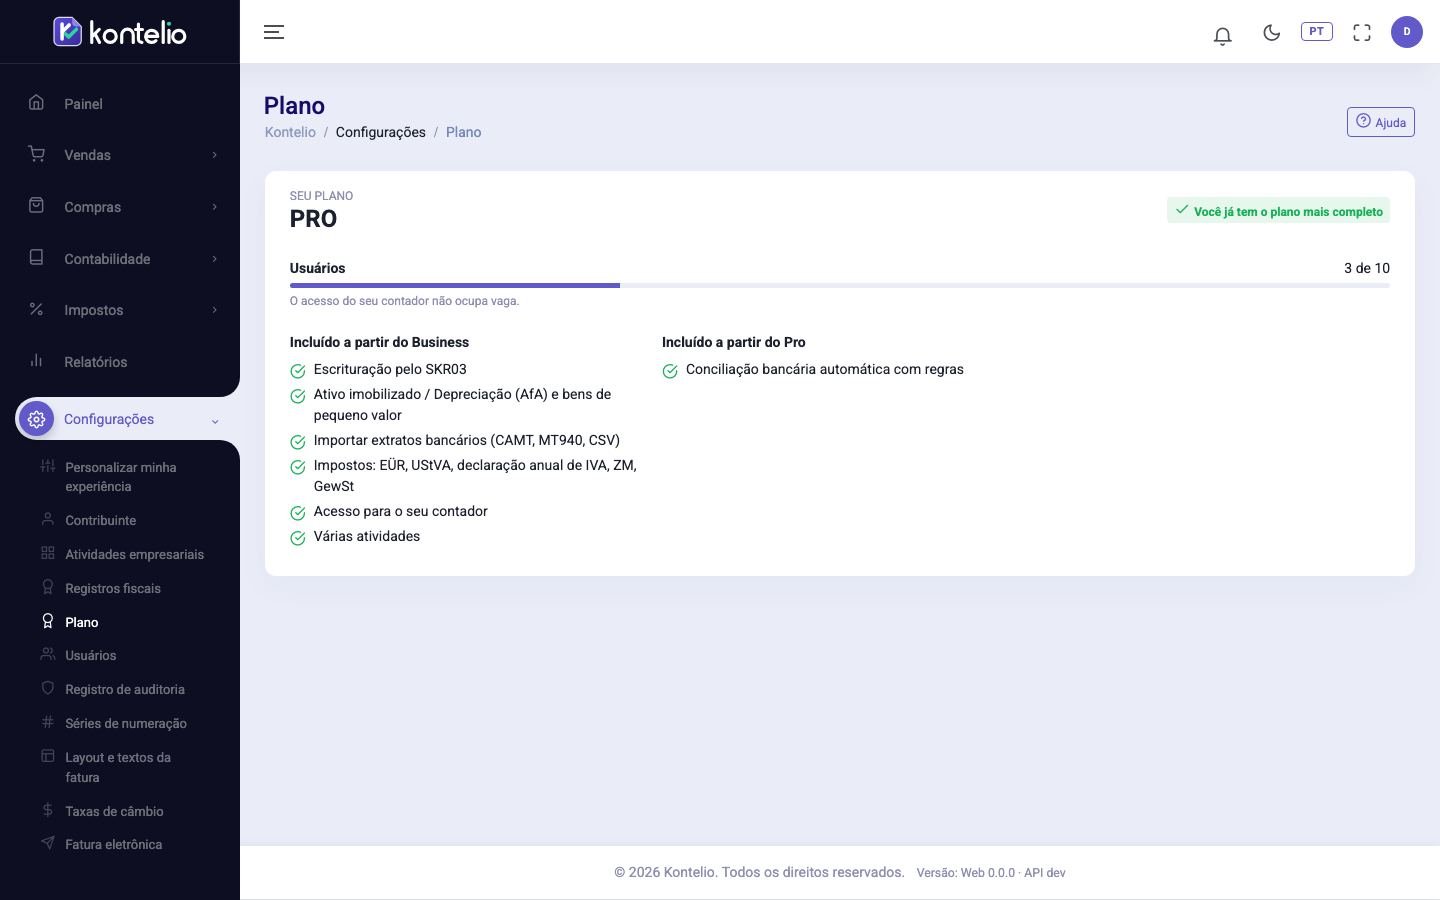Image resolution: width=1440 pixels, height=900 pixels.
Task: Click the 'Você já tem o plano mais completo' badge
Action: point(1278,210)
